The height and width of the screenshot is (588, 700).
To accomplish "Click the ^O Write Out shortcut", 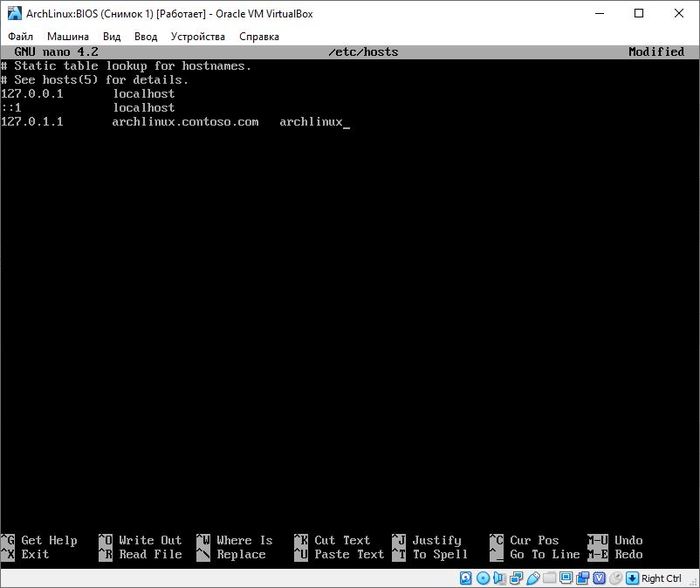I will [140, 540].
